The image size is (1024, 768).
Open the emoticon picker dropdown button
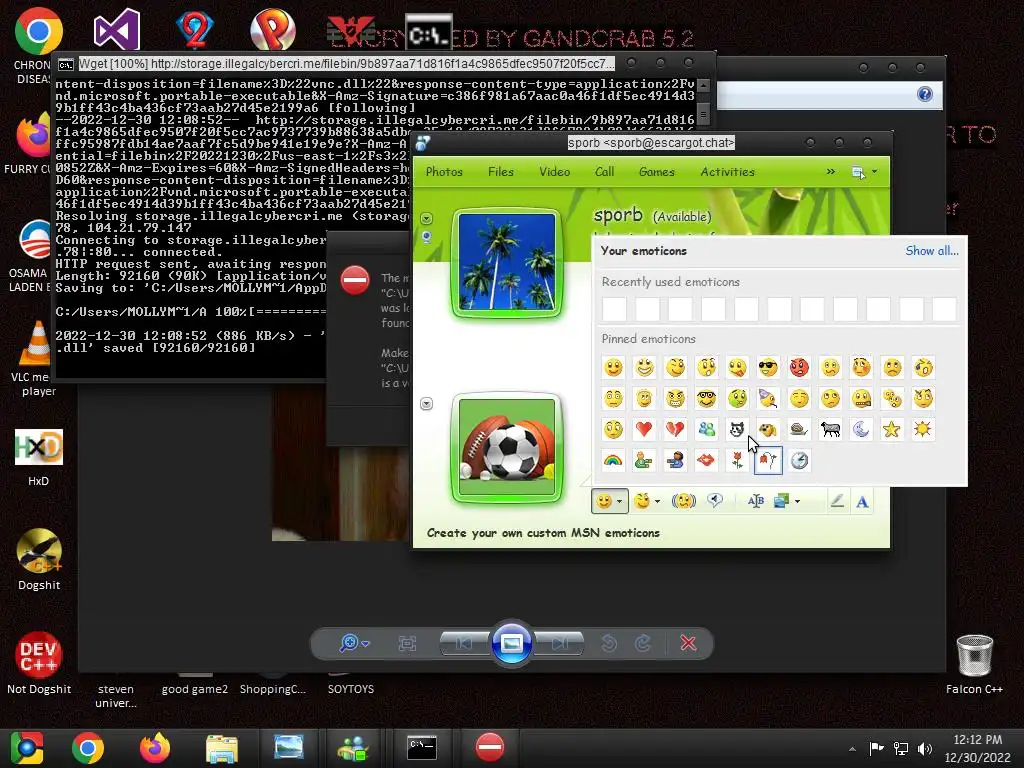610,501
